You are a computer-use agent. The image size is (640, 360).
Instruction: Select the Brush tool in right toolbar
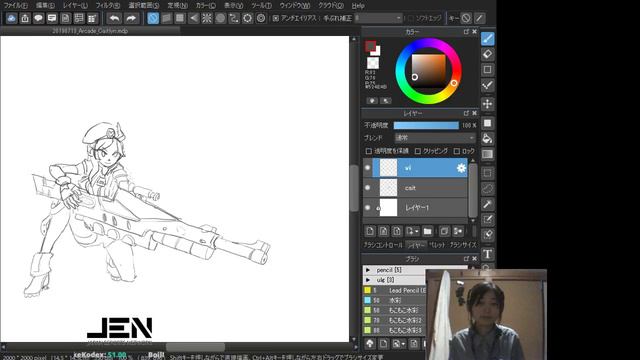click(487, 39)
